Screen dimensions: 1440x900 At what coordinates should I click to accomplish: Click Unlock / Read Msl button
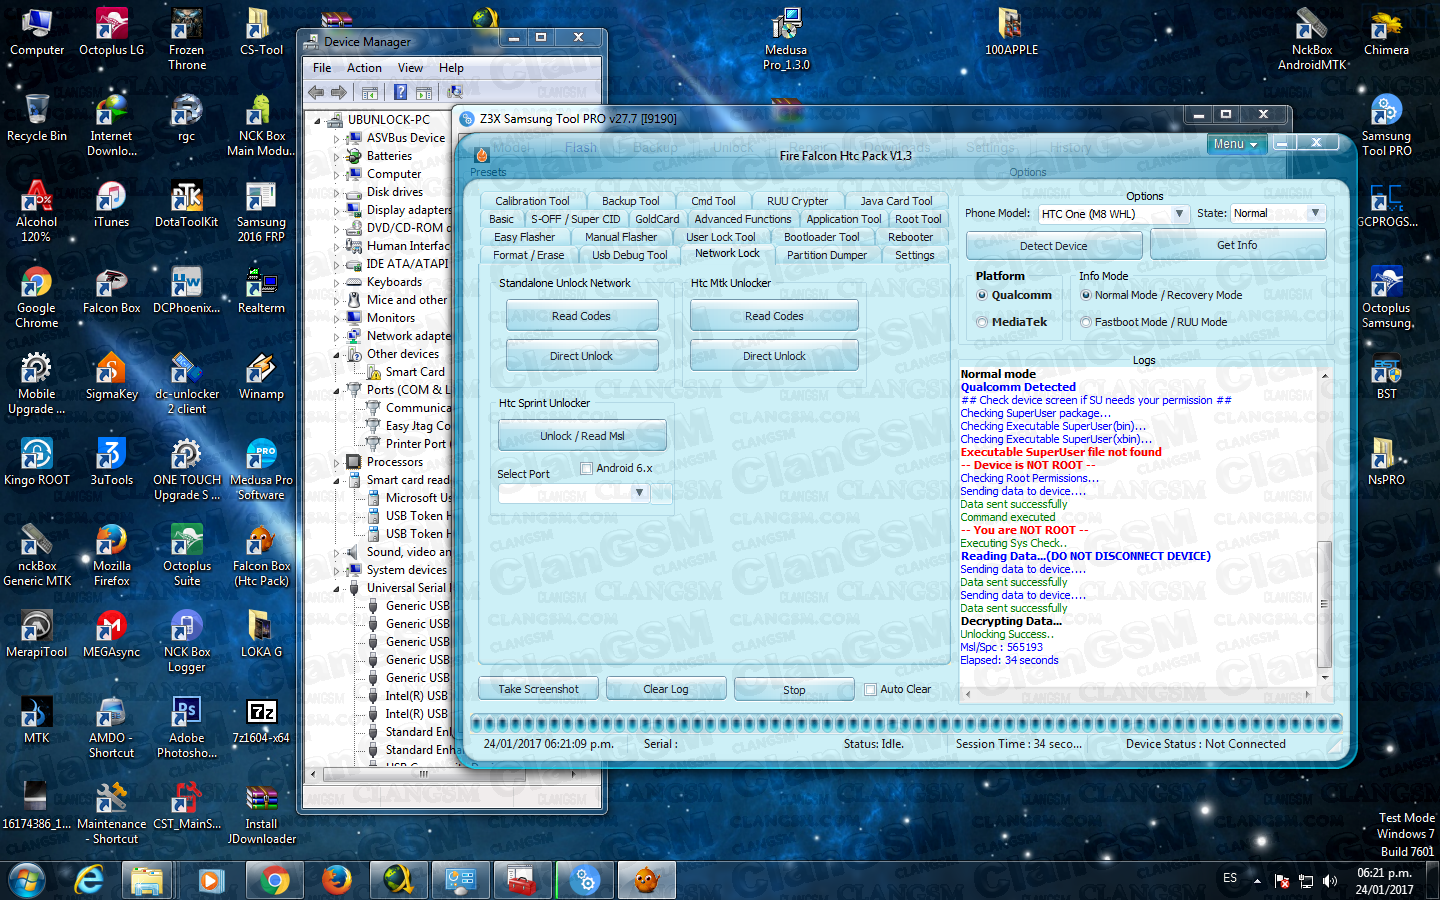[x=582, y=436]
